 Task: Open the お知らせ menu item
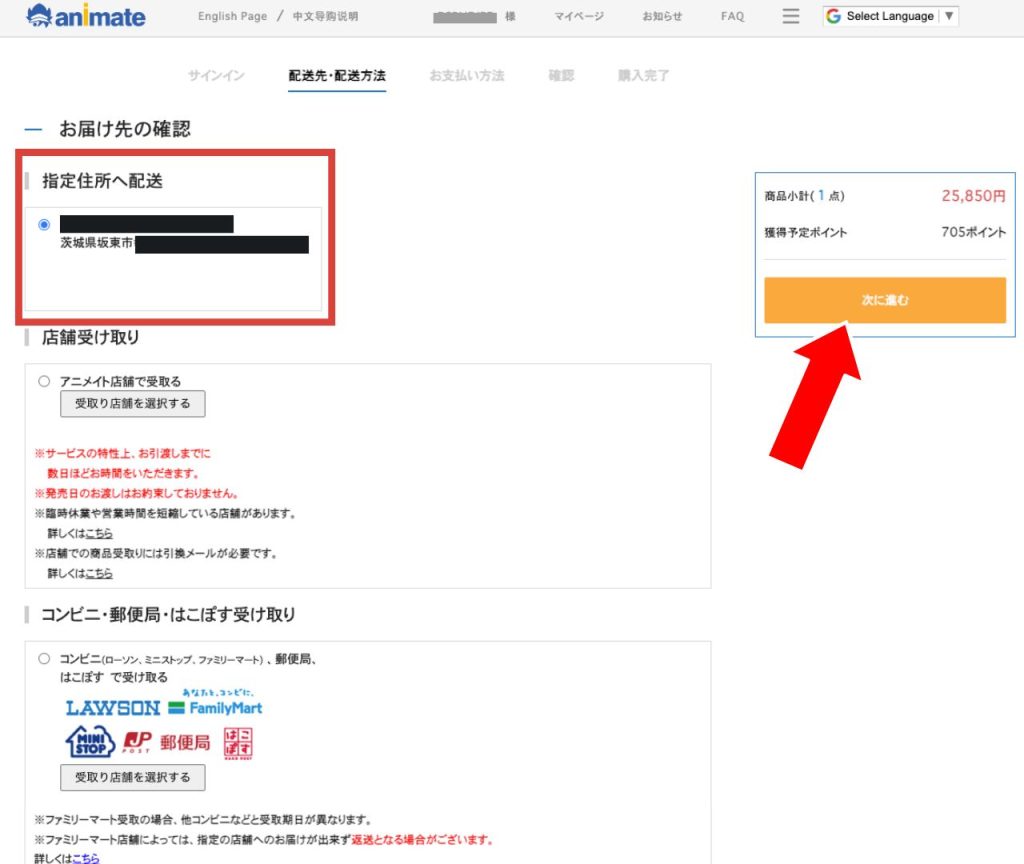[662, 17]
